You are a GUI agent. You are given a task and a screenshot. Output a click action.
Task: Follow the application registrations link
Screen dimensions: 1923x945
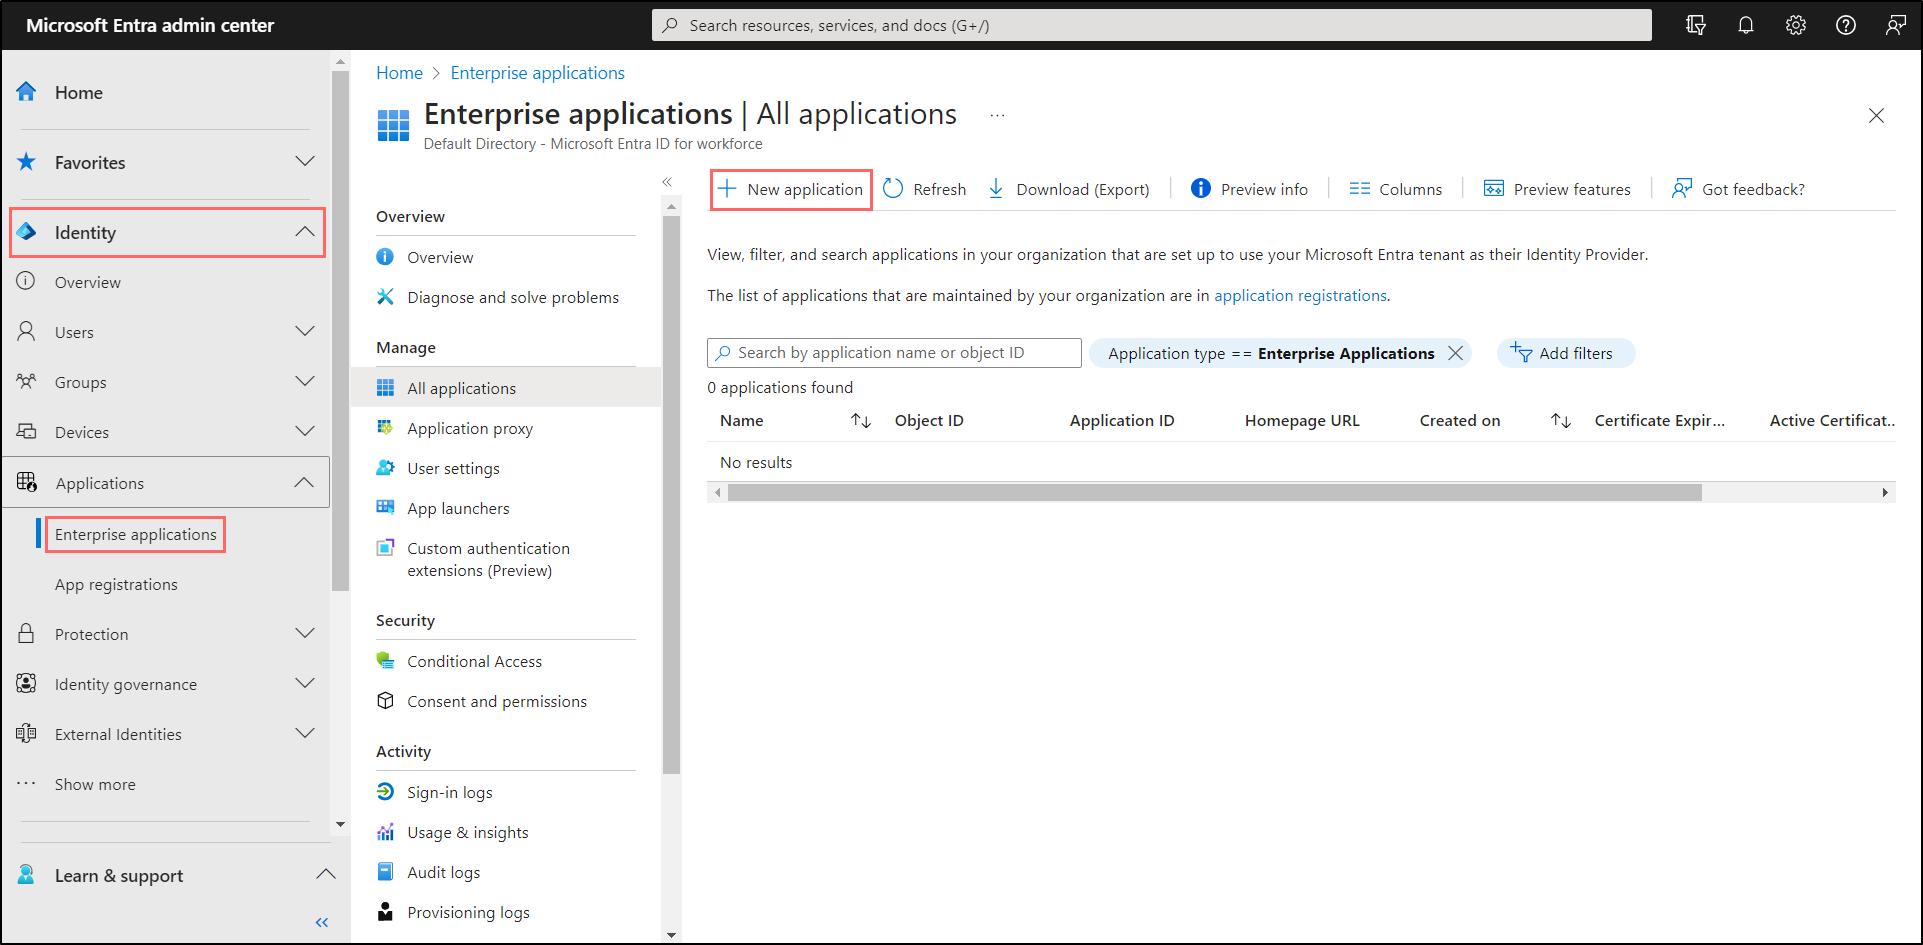1300,296
